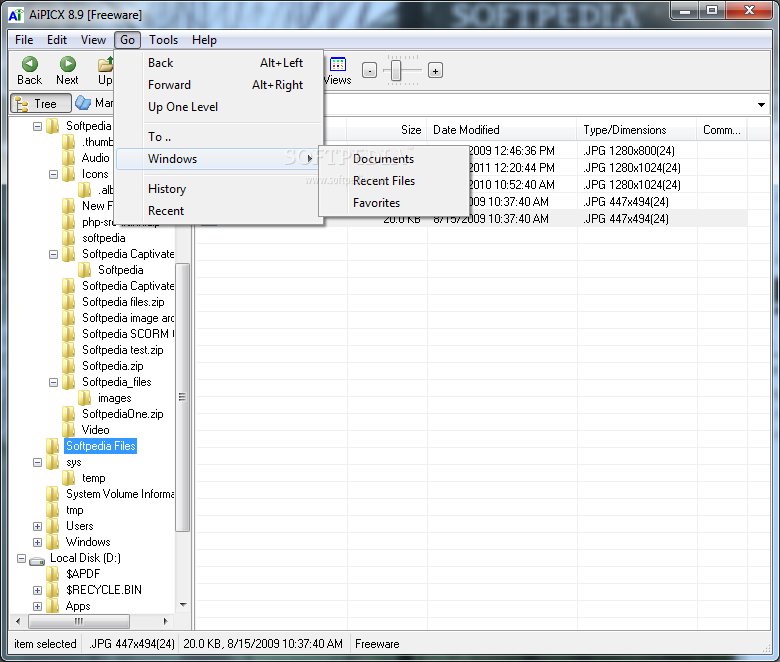Open the Help menu
780x662 pixels.
tap(204, 40)
